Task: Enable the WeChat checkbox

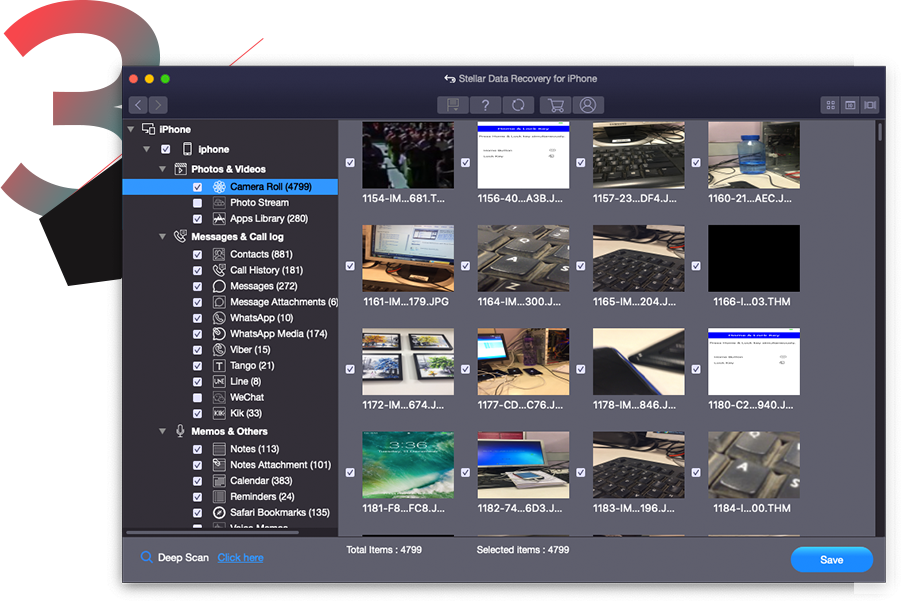Action: point(199,397)
